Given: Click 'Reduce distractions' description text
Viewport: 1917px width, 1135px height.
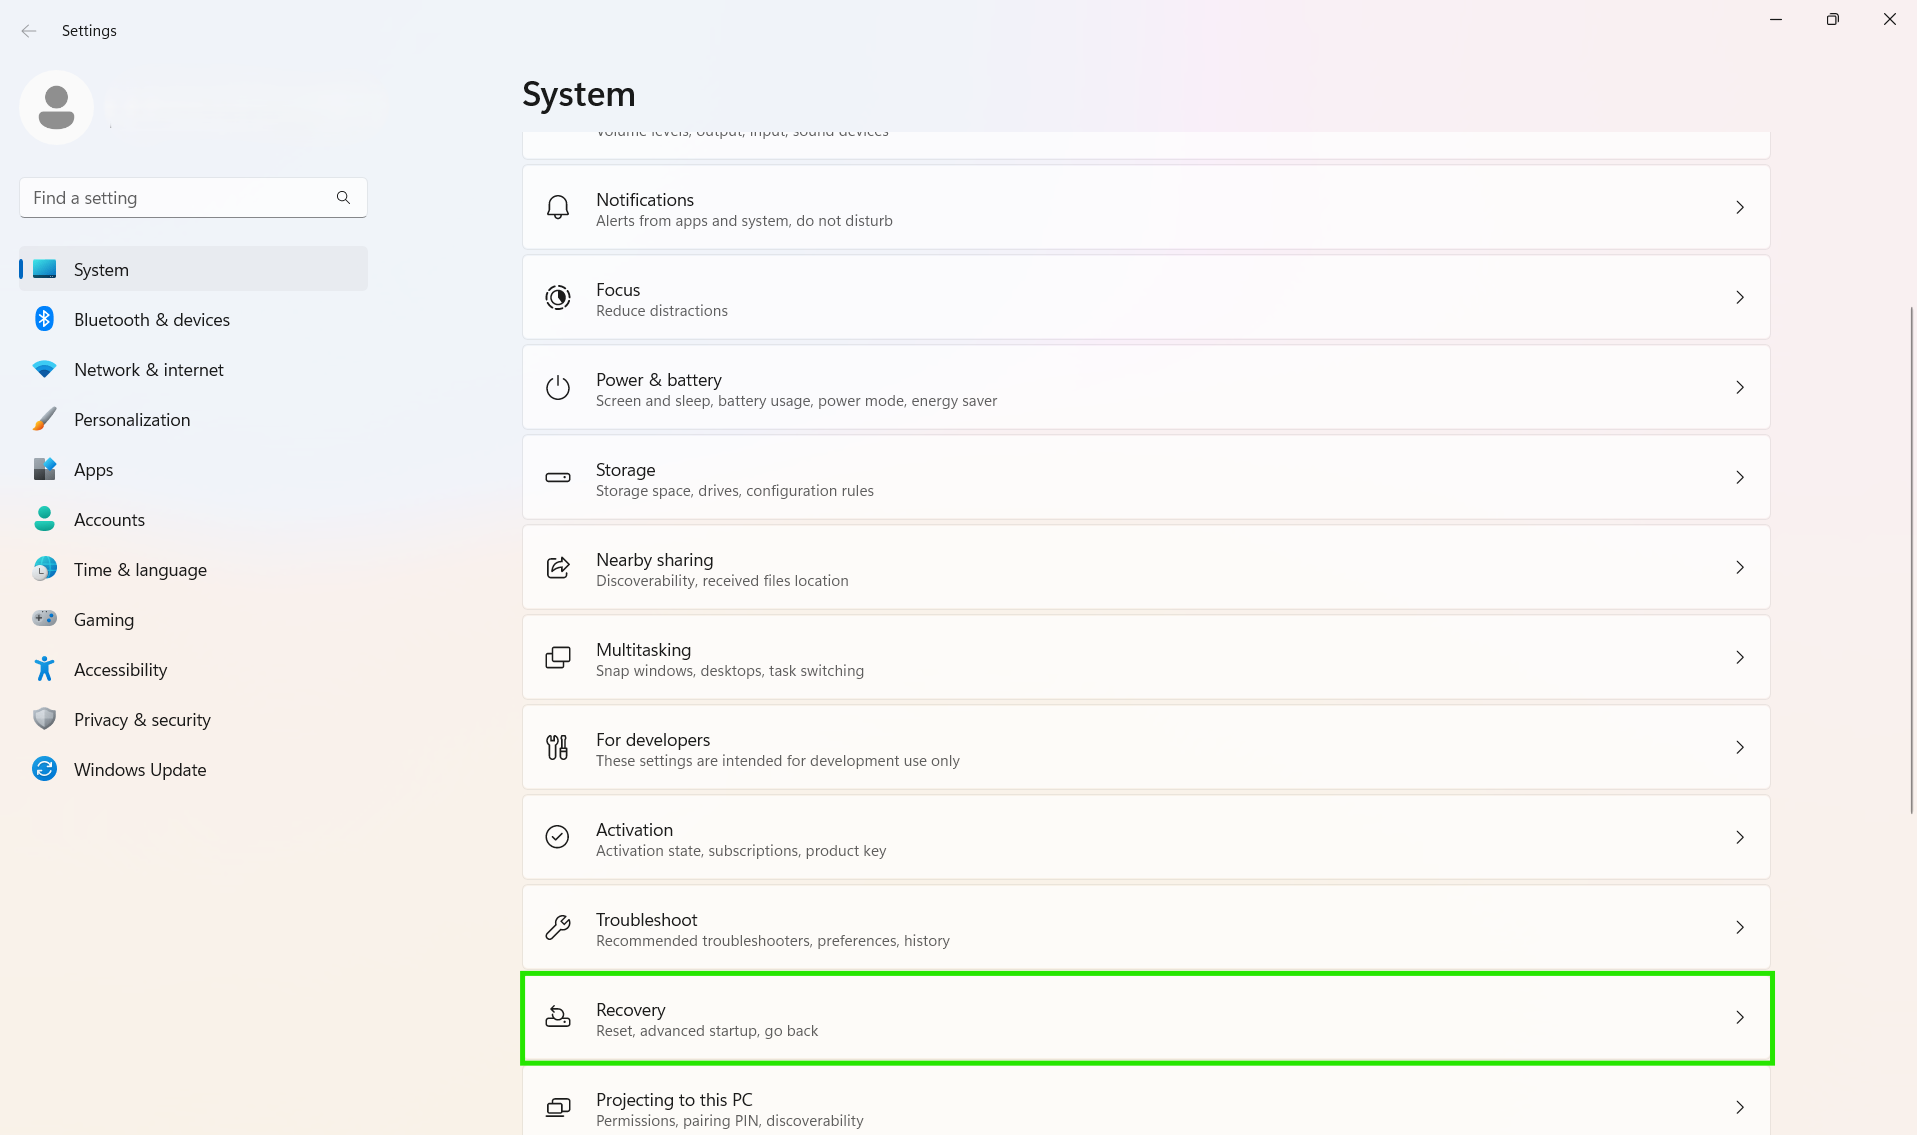Looking at the screenshot, I should coord(662,311).
